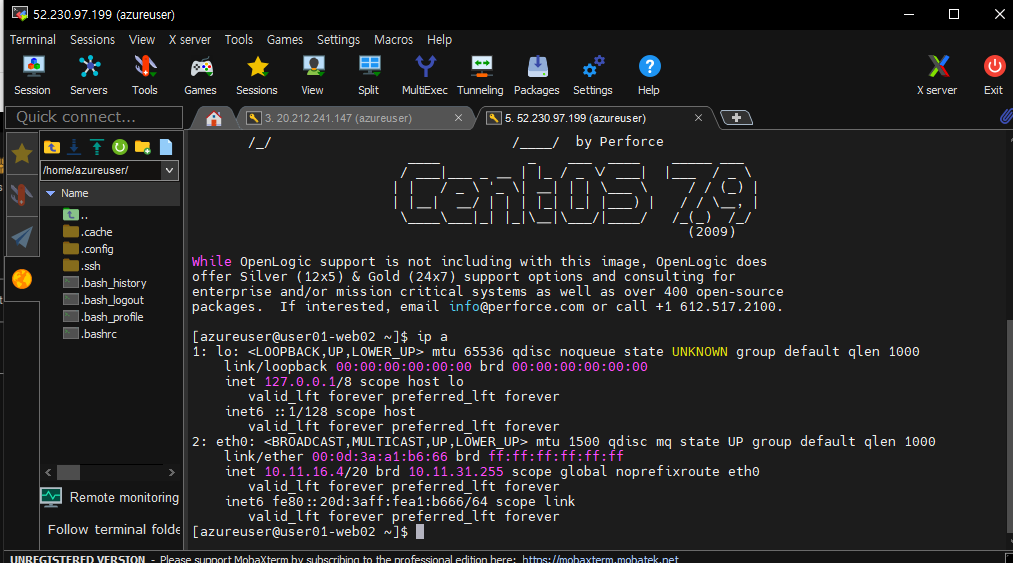1013x563 pixels.
Task: Select the .bash_history file
Action: (x=104, y=282)
